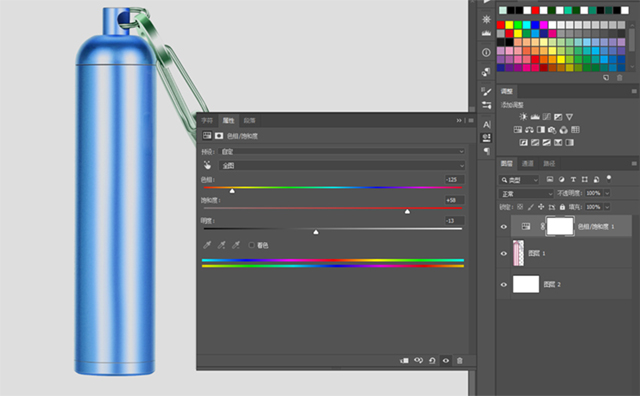Add a Photo Filter adjustment (camera icon)
Image resolution: width=640 pixels, height=396 pixels.
(552, 130)
